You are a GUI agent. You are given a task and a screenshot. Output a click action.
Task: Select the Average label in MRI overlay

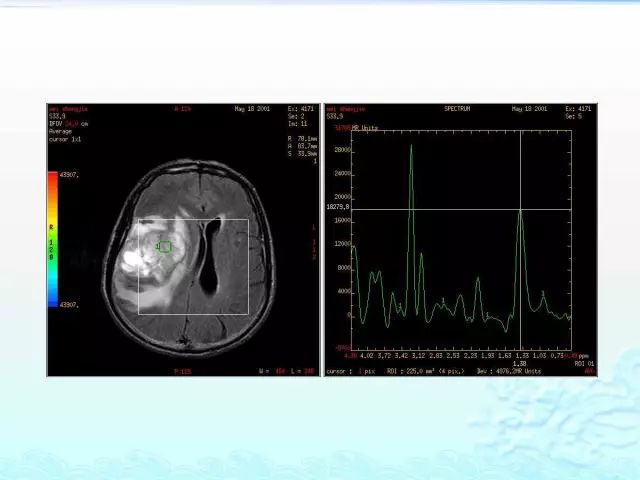click(x=60, y=131)
